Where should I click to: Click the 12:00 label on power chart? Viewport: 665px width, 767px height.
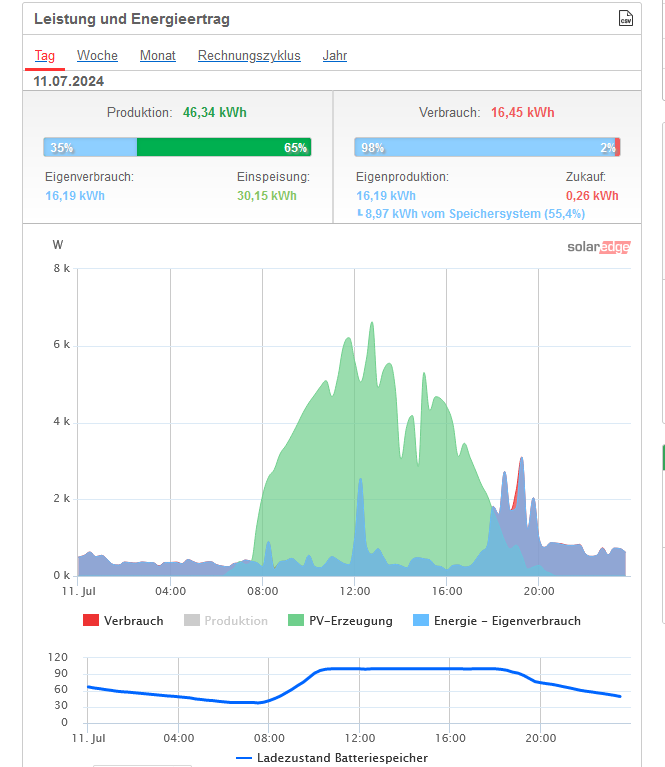click(355, 591)
